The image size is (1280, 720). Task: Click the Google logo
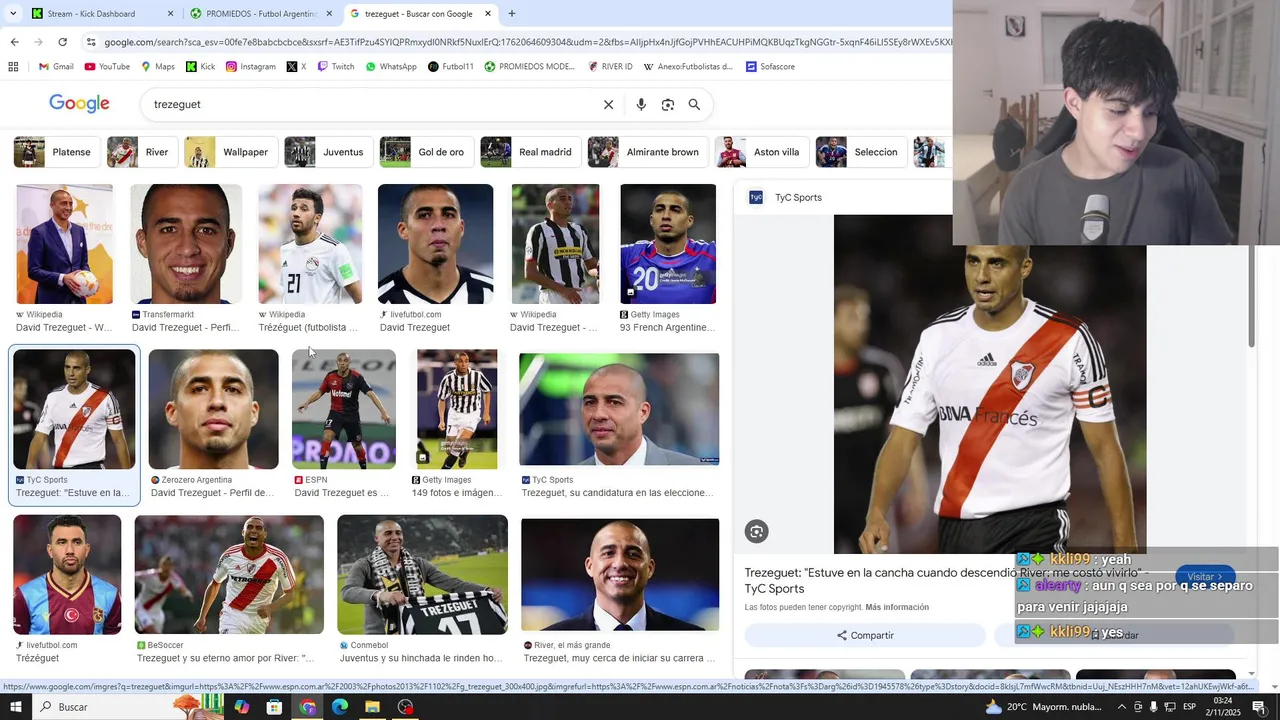79,104
